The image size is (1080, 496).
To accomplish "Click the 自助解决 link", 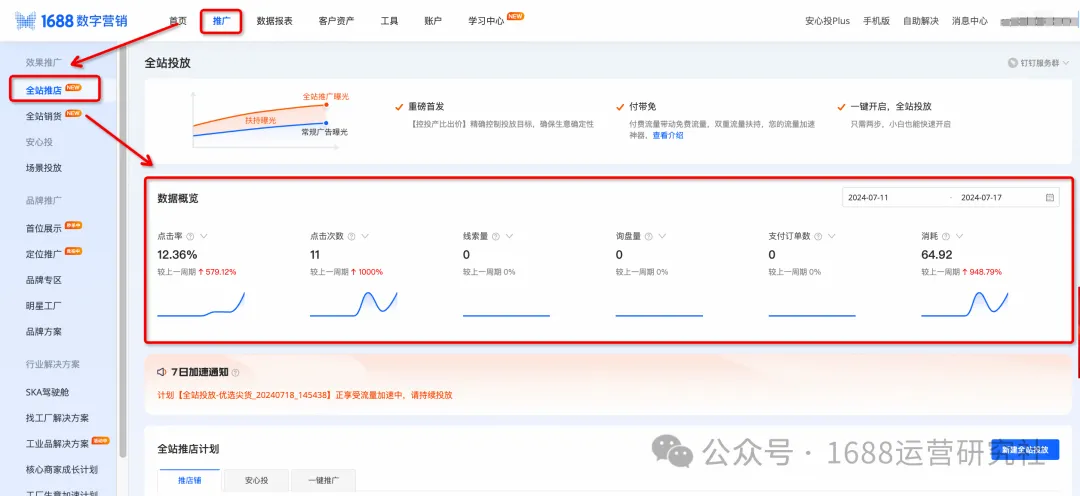I will coord(921,21).
